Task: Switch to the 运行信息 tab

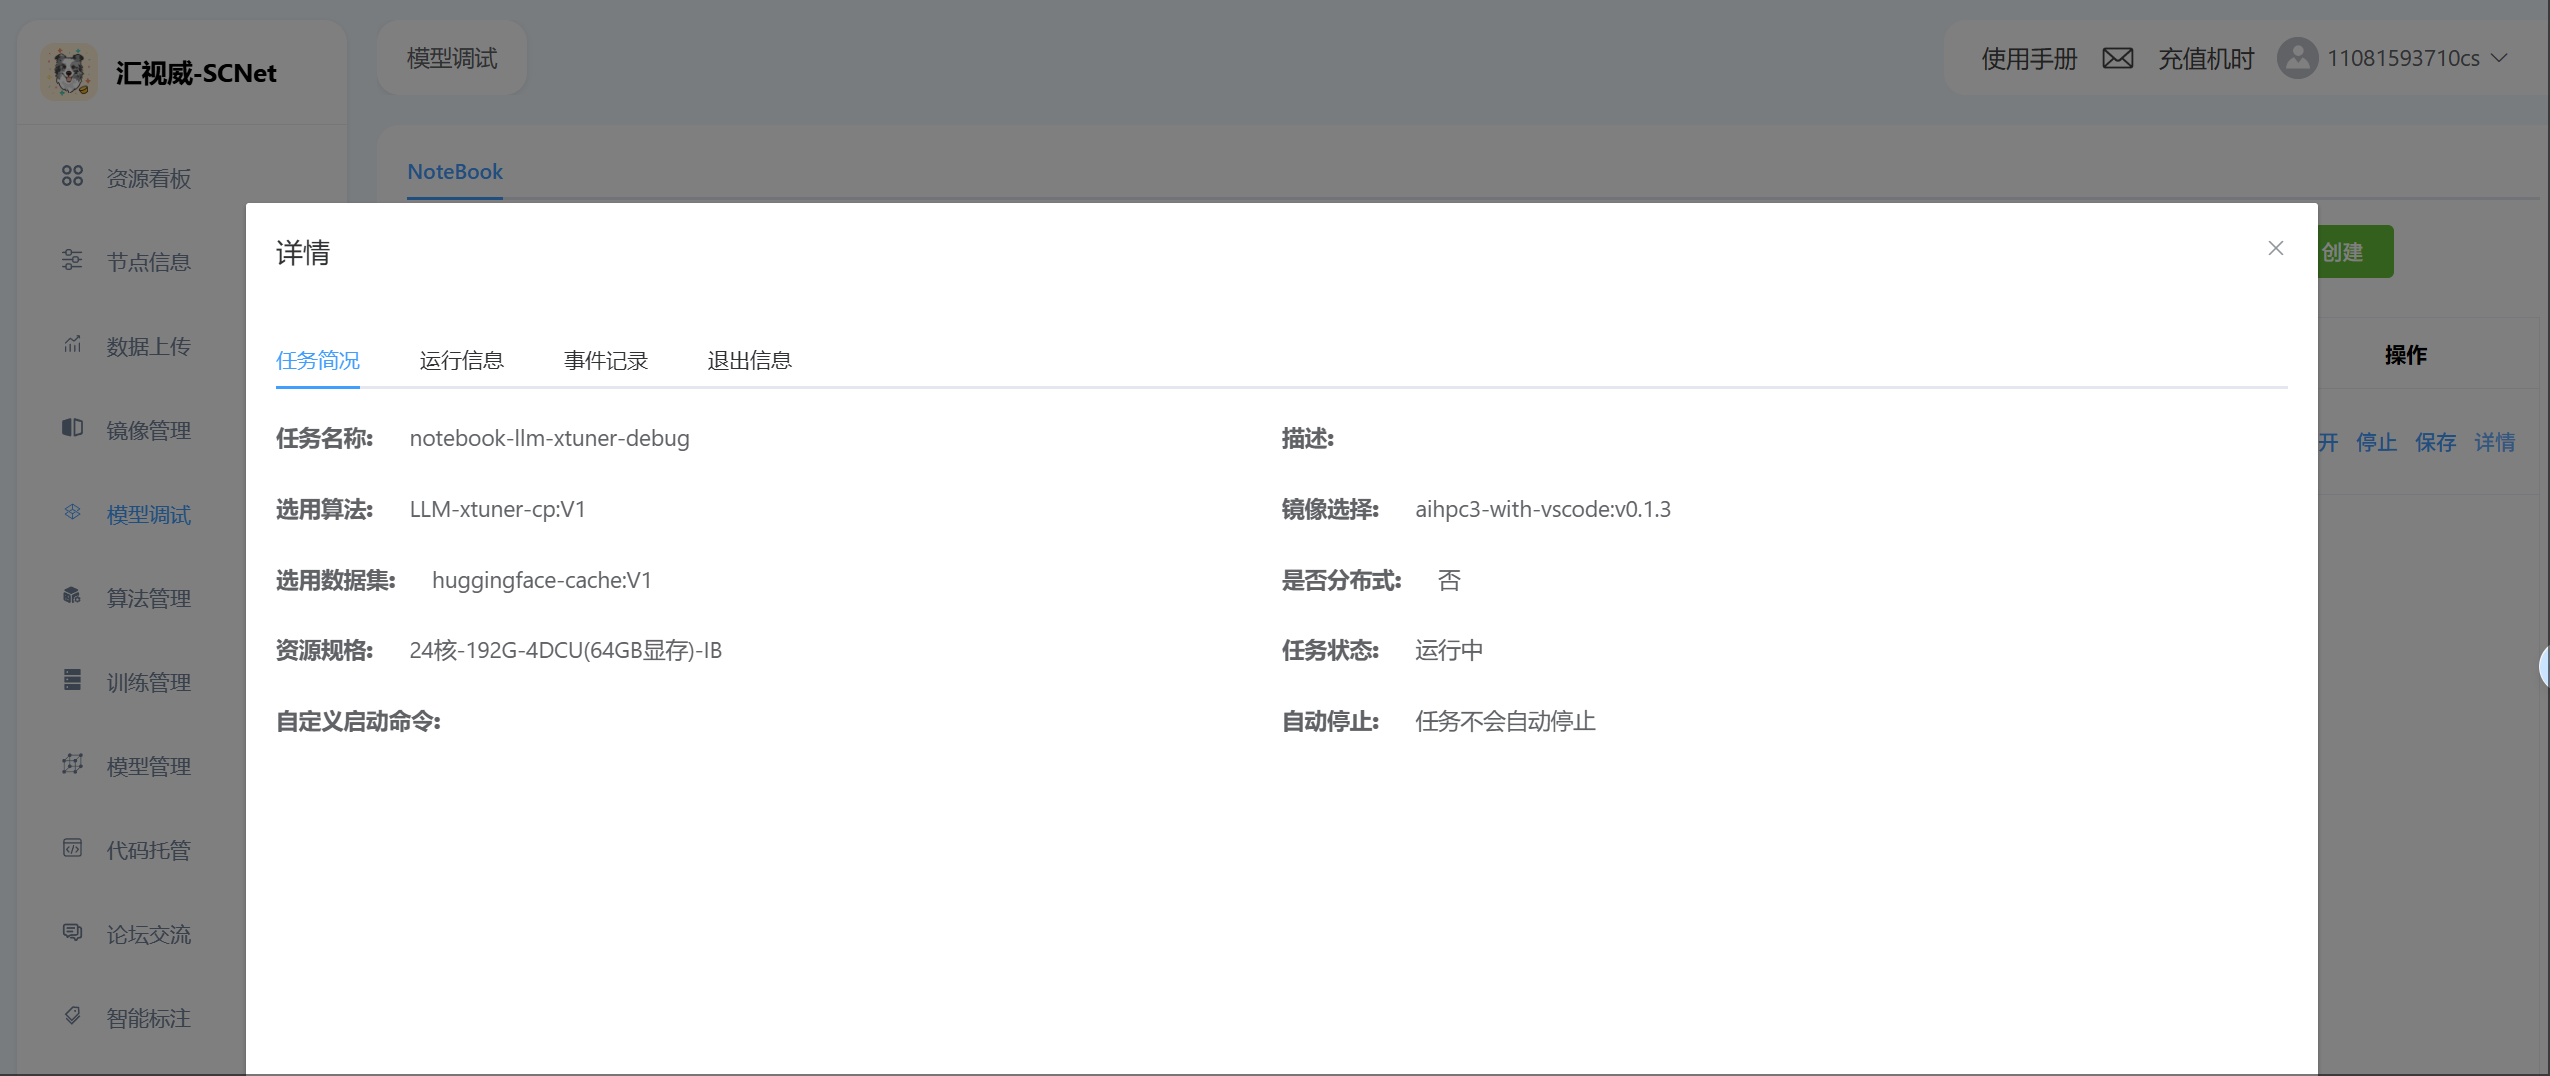Action: coord(461,360)
